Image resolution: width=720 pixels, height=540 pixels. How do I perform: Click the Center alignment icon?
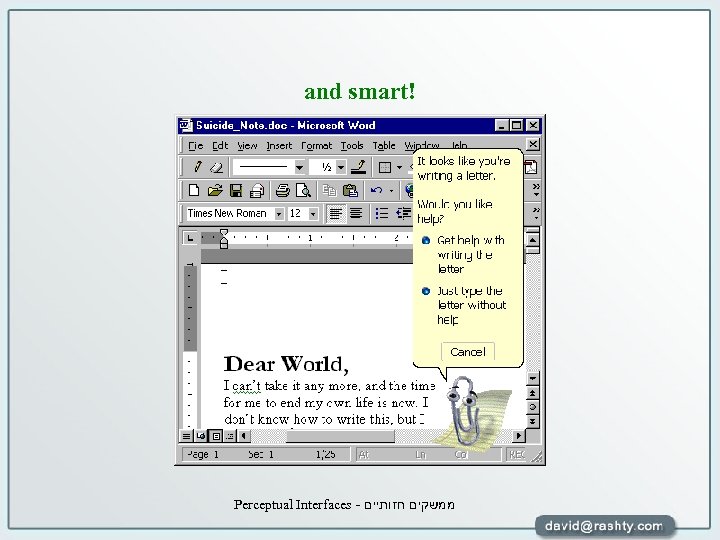tap(356, 214)
